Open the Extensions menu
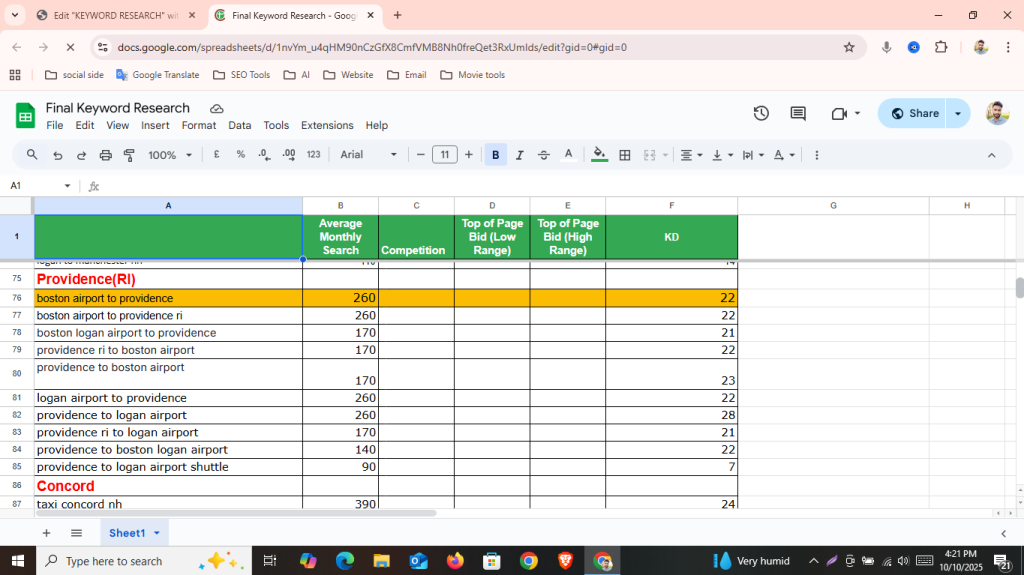 327,125
